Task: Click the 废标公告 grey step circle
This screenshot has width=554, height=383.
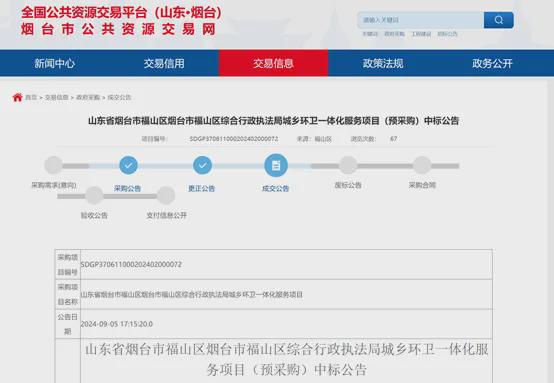Action: coord(348,165)
